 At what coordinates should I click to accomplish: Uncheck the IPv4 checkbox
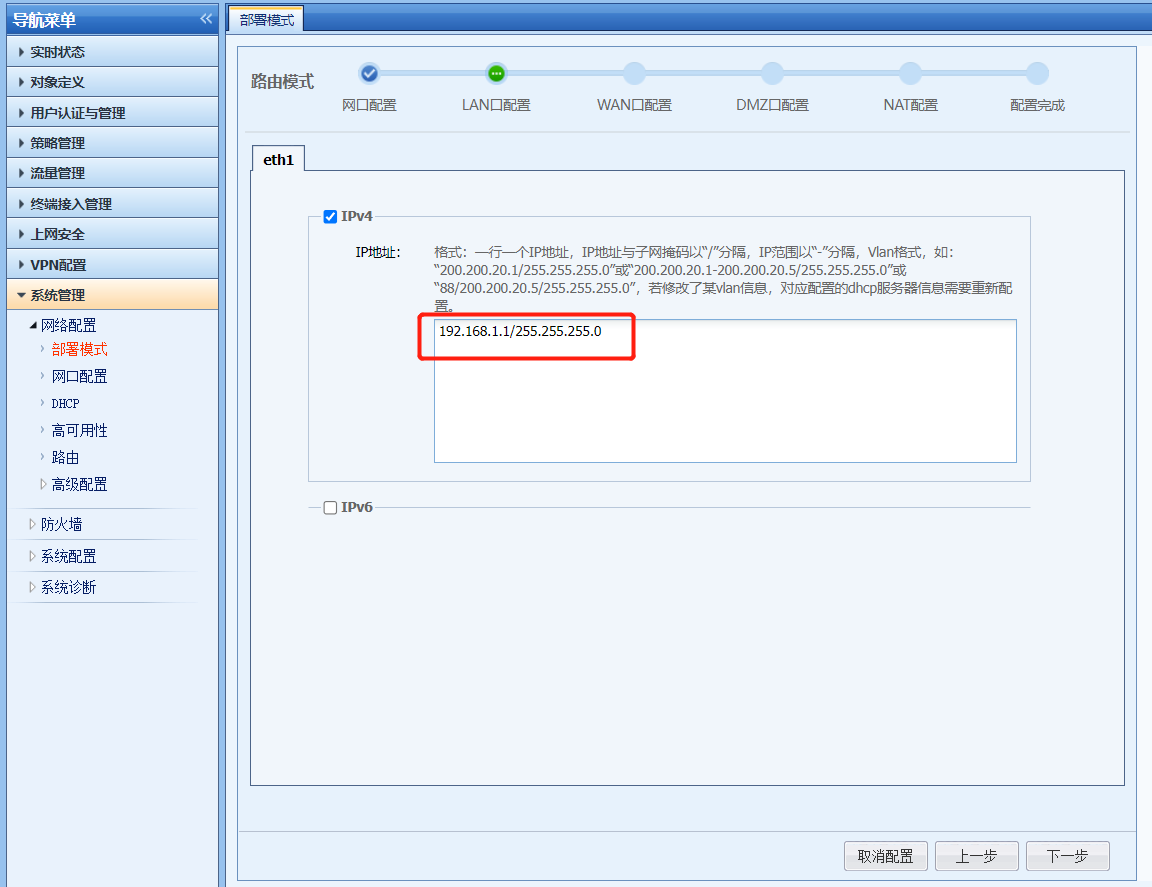(330, 216)
